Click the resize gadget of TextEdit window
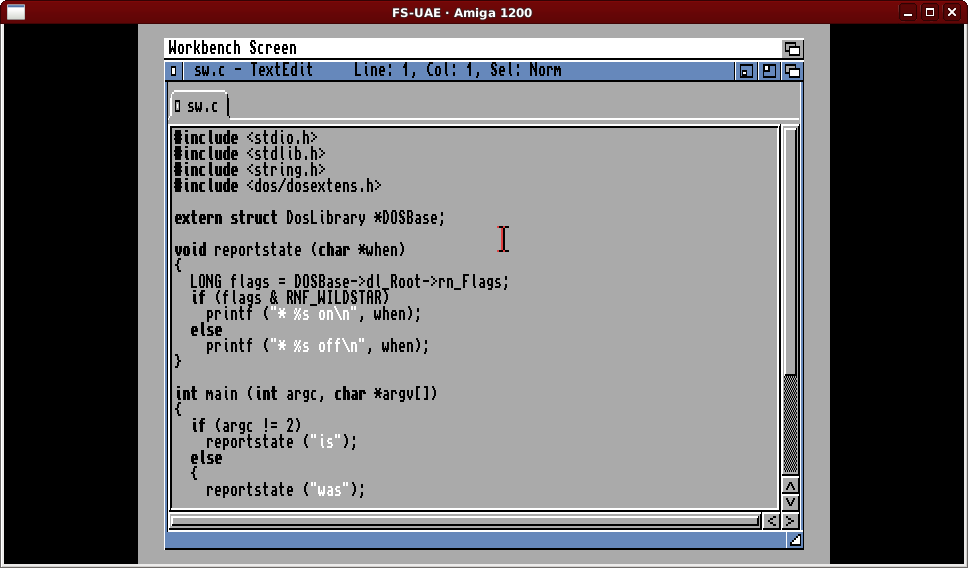This screenshot has height=568, width=968. pos(795,540)
